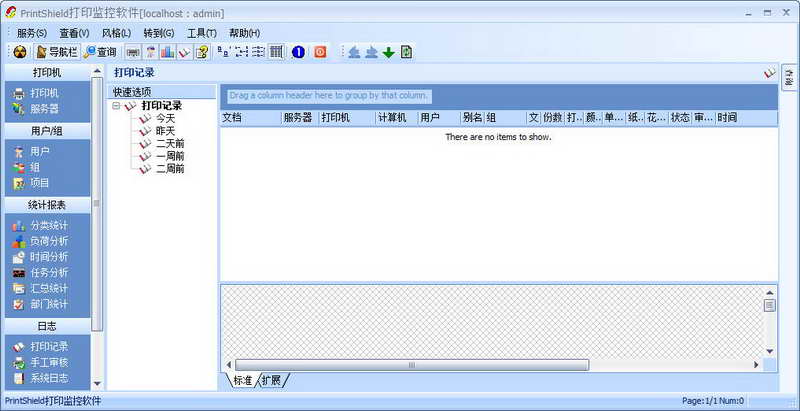Open 用户 in the sidebar

pyautogui.click(x=32, y=151)
